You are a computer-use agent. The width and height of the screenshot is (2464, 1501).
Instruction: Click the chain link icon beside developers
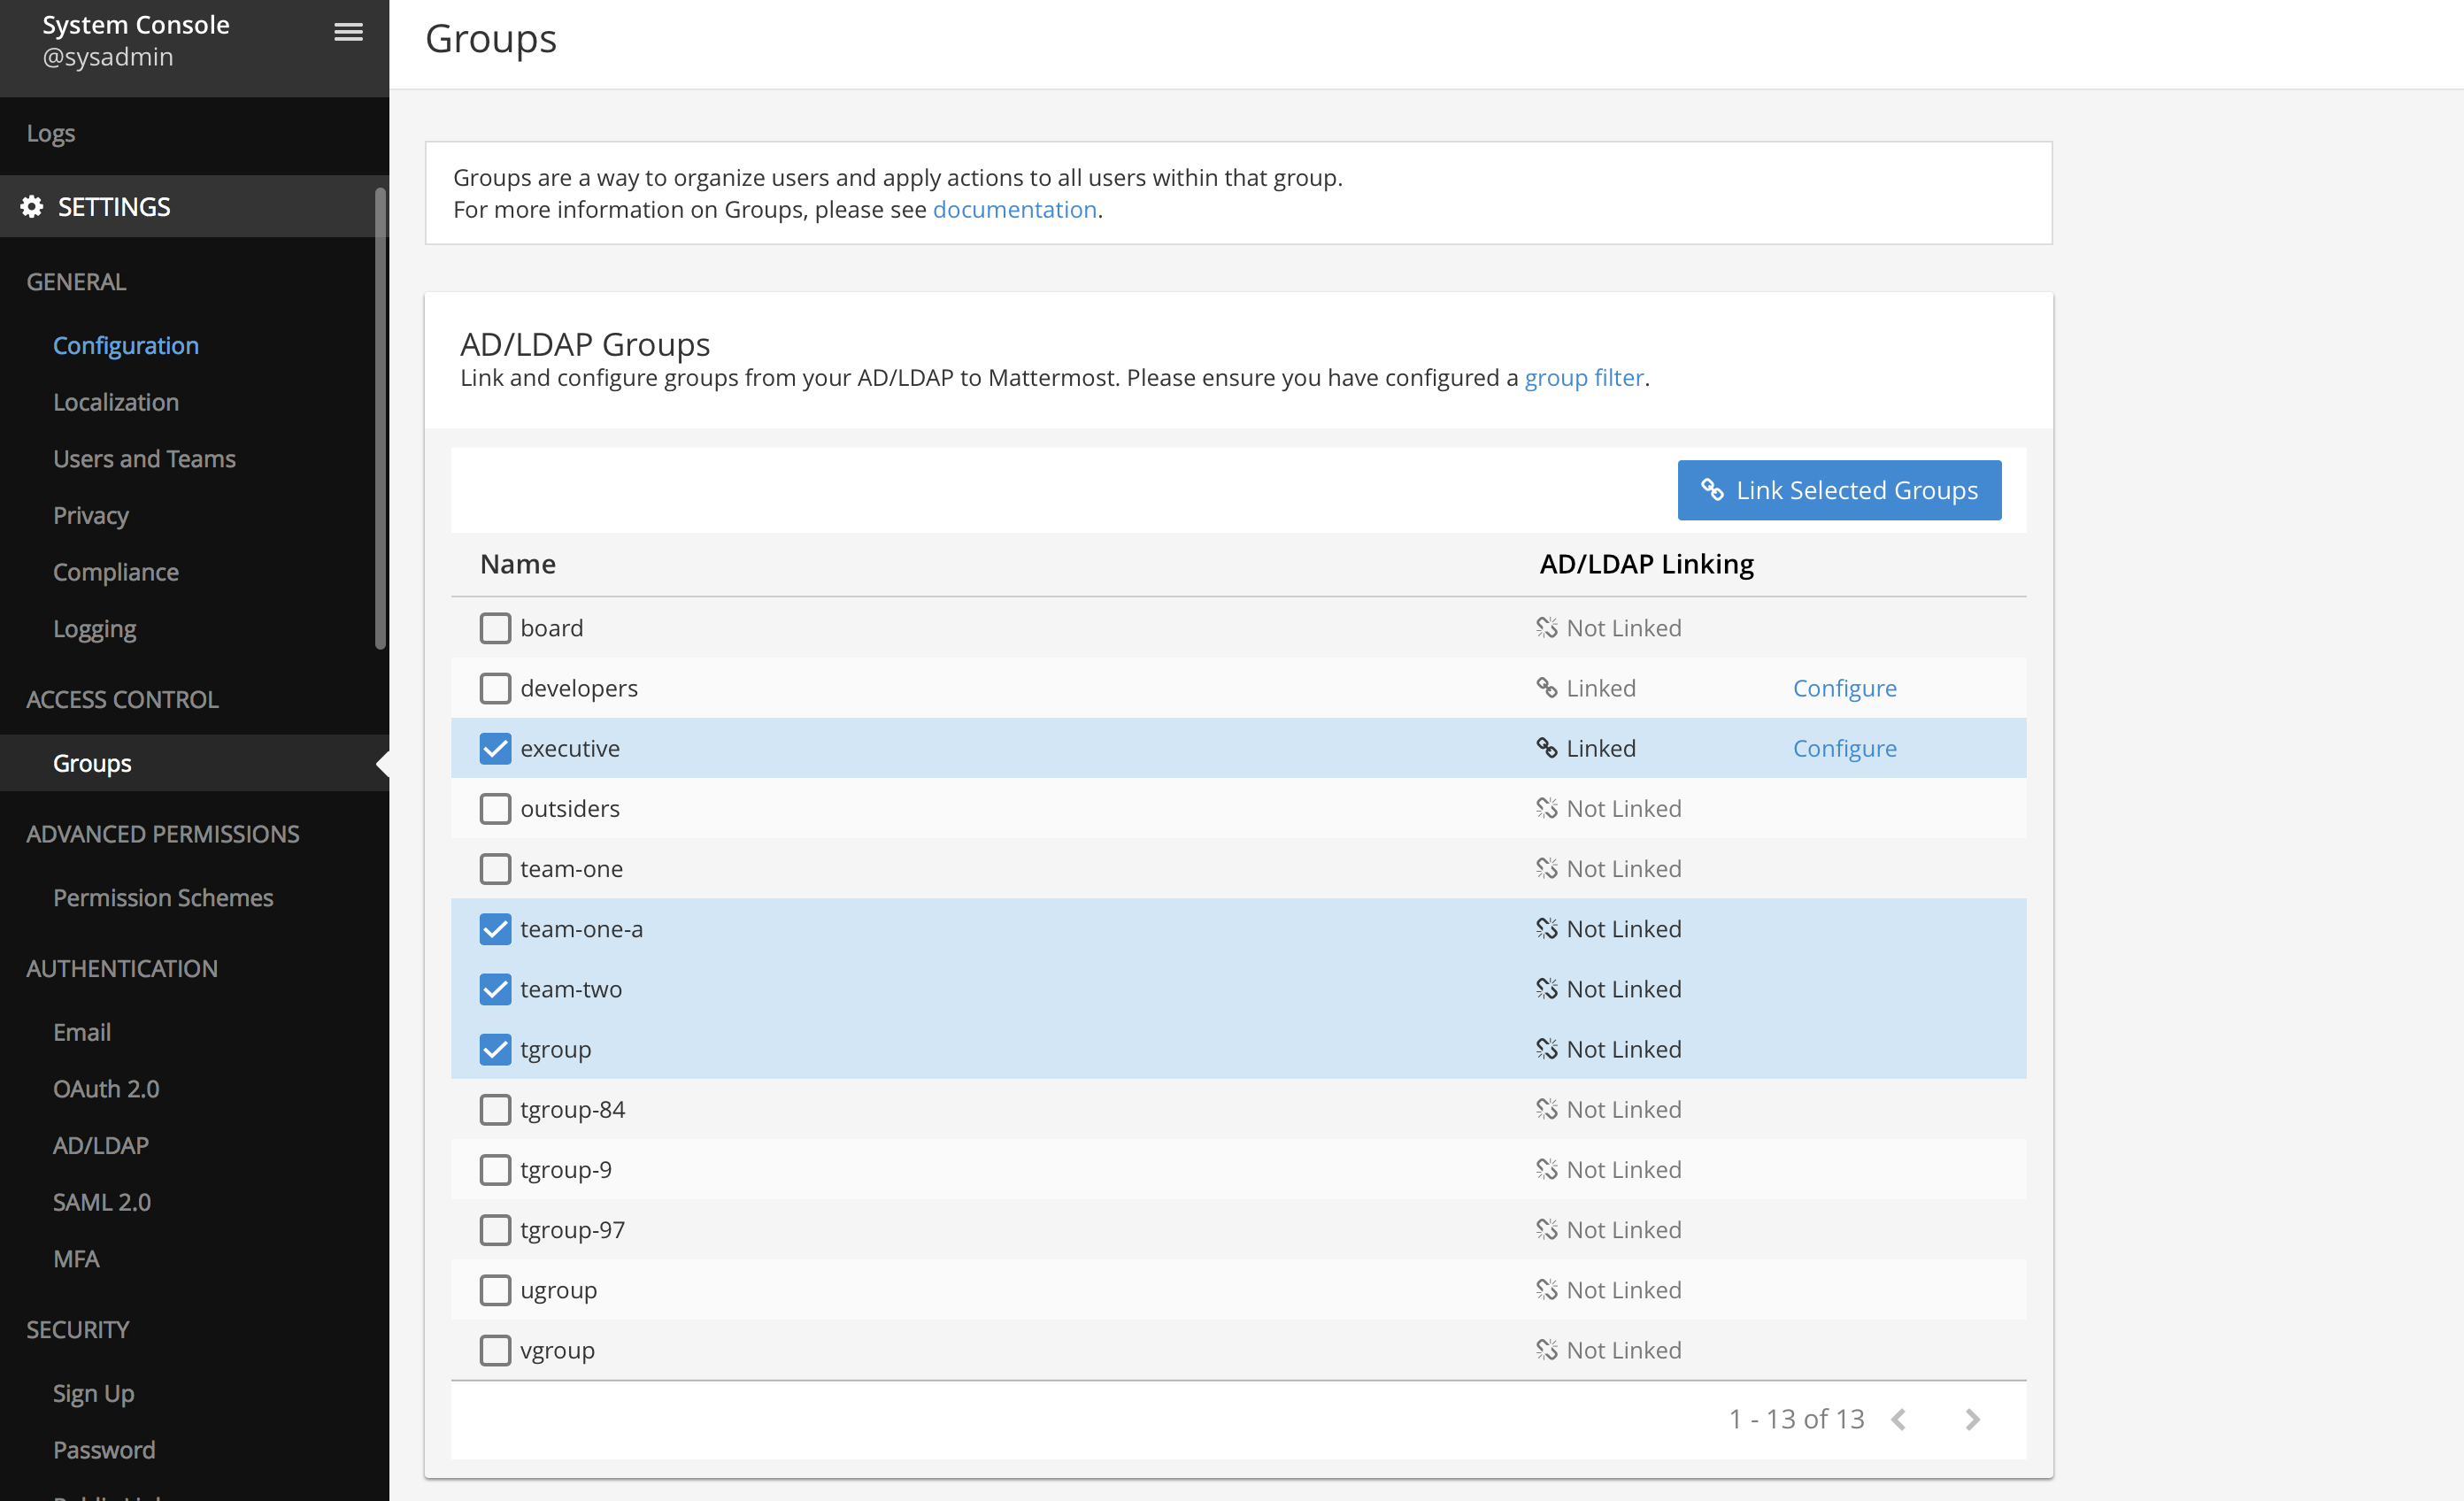(1546, 687)
